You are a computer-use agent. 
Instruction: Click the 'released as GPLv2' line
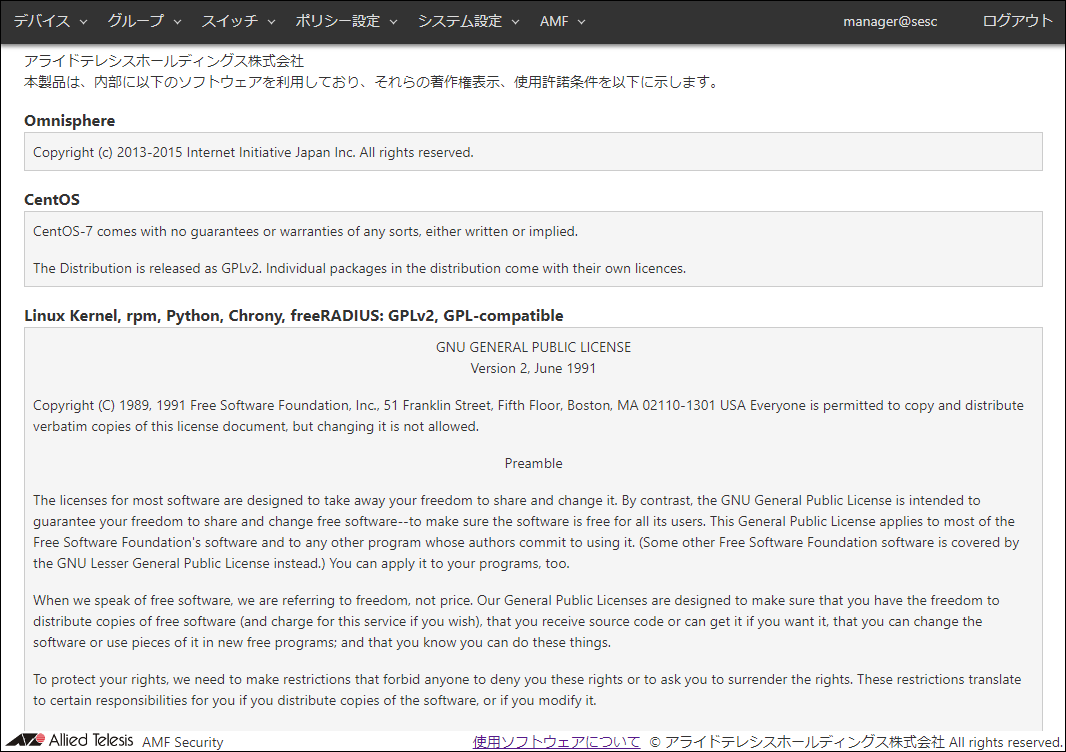point(359,269)
